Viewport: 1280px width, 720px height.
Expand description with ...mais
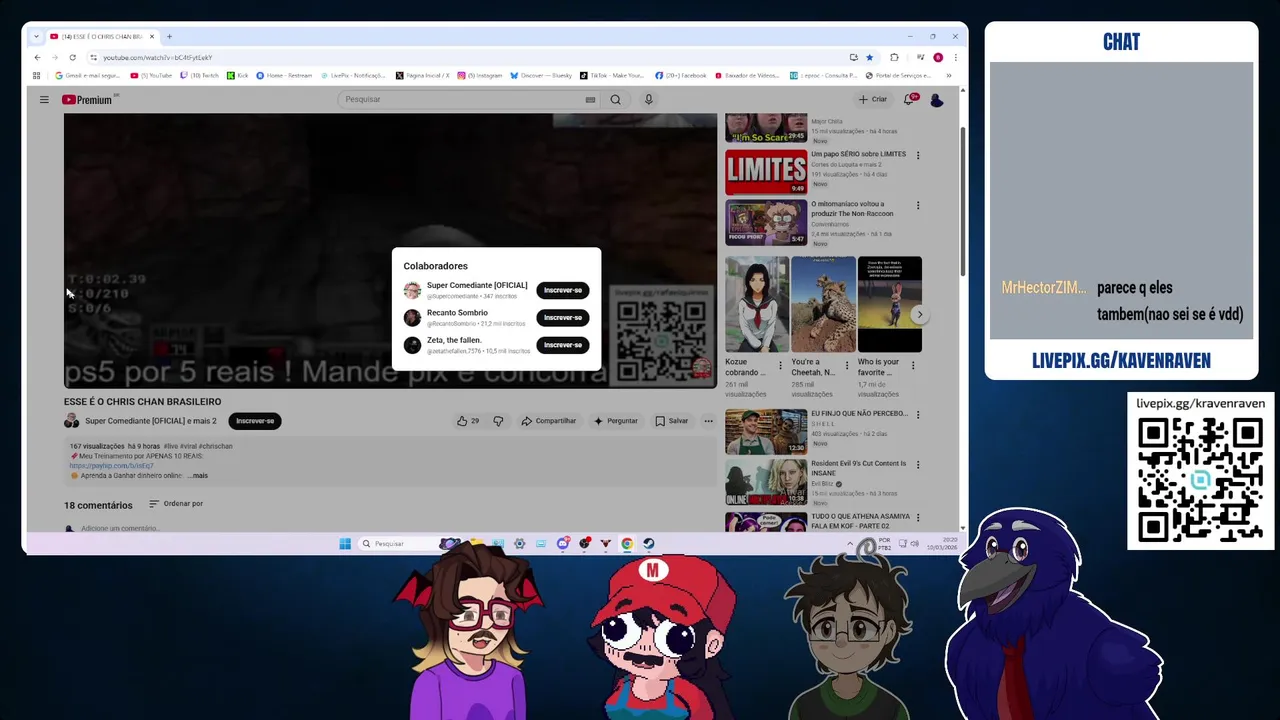(x=198, y=476)
